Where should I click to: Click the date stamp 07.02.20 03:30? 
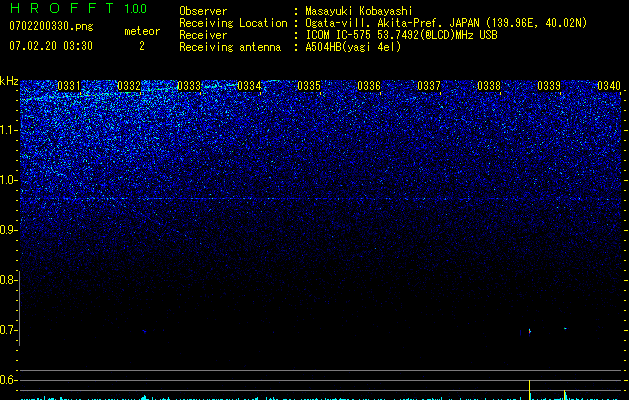pyautogui.click(x=51, y=46)
